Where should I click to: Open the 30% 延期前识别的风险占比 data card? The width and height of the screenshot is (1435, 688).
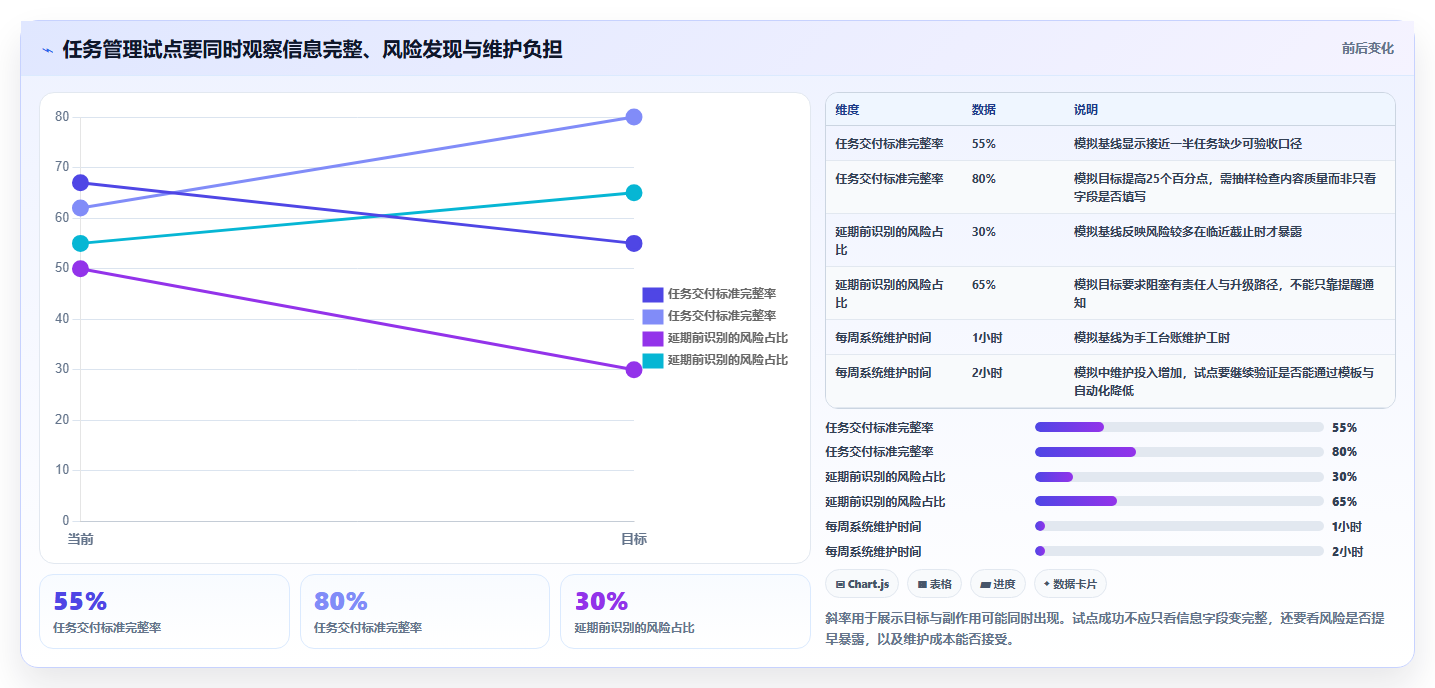click(x=685, y=611)
